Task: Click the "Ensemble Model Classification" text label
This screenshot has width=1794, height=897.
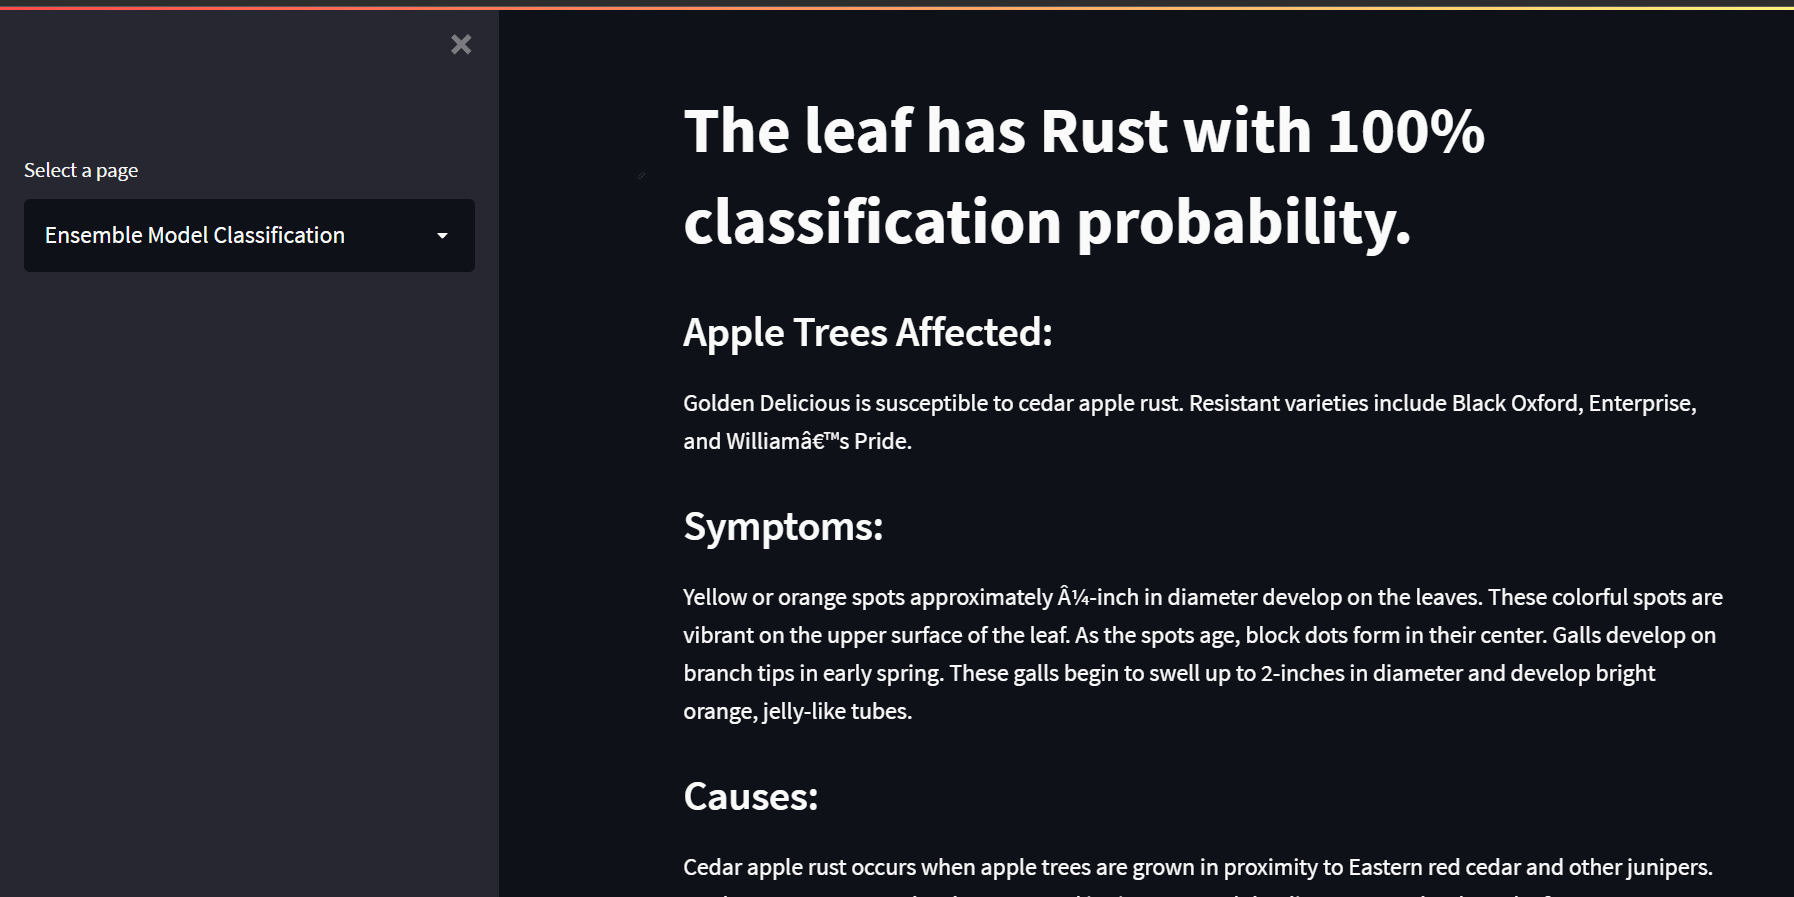Action: (x=195, y=236)
